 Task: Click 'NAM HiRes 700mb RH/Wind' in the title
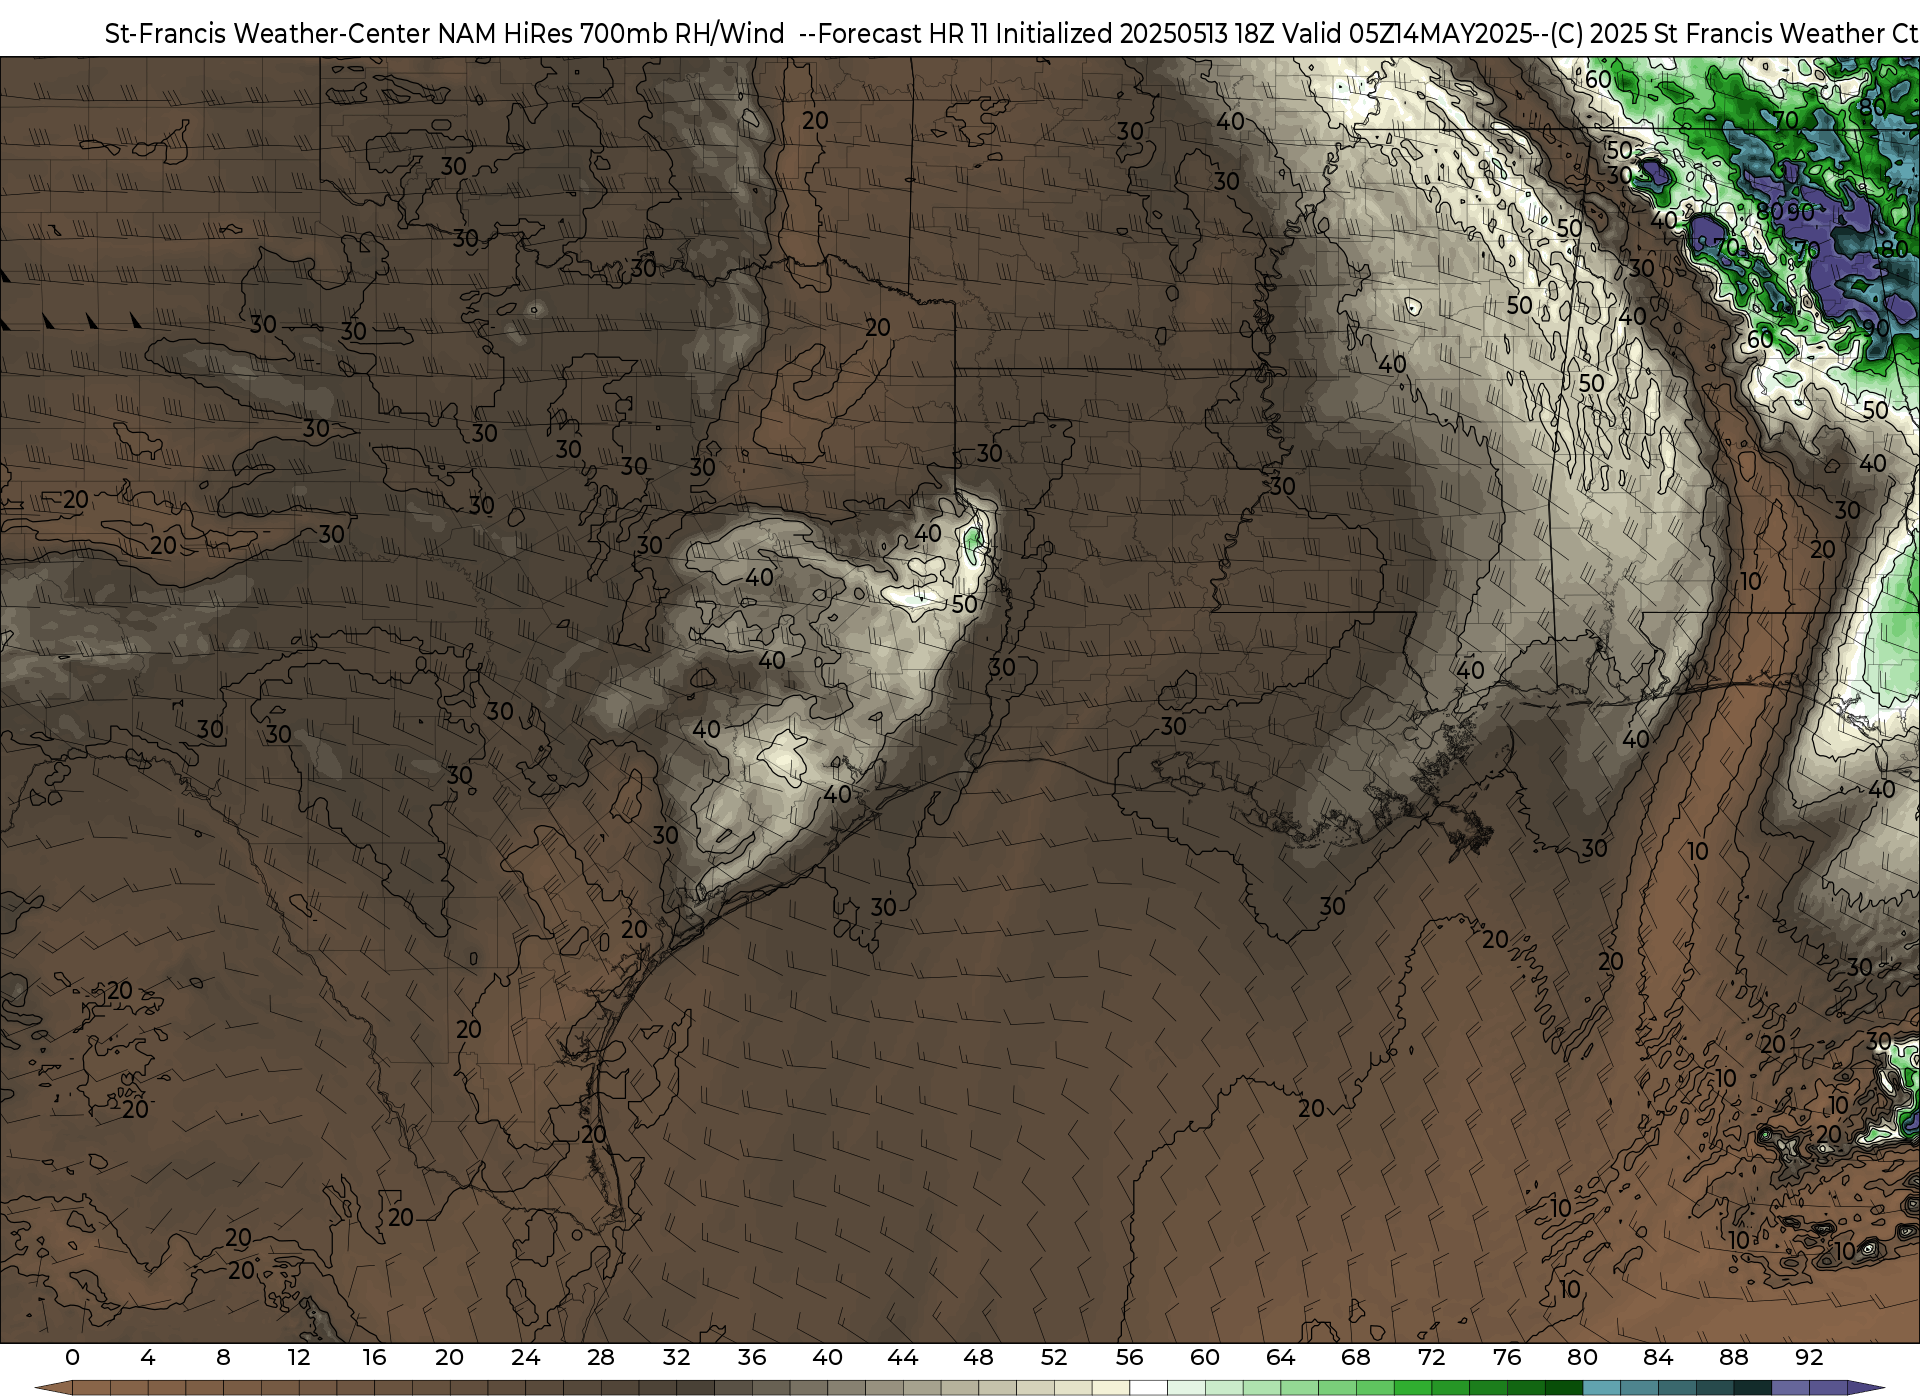click(611, 34)
